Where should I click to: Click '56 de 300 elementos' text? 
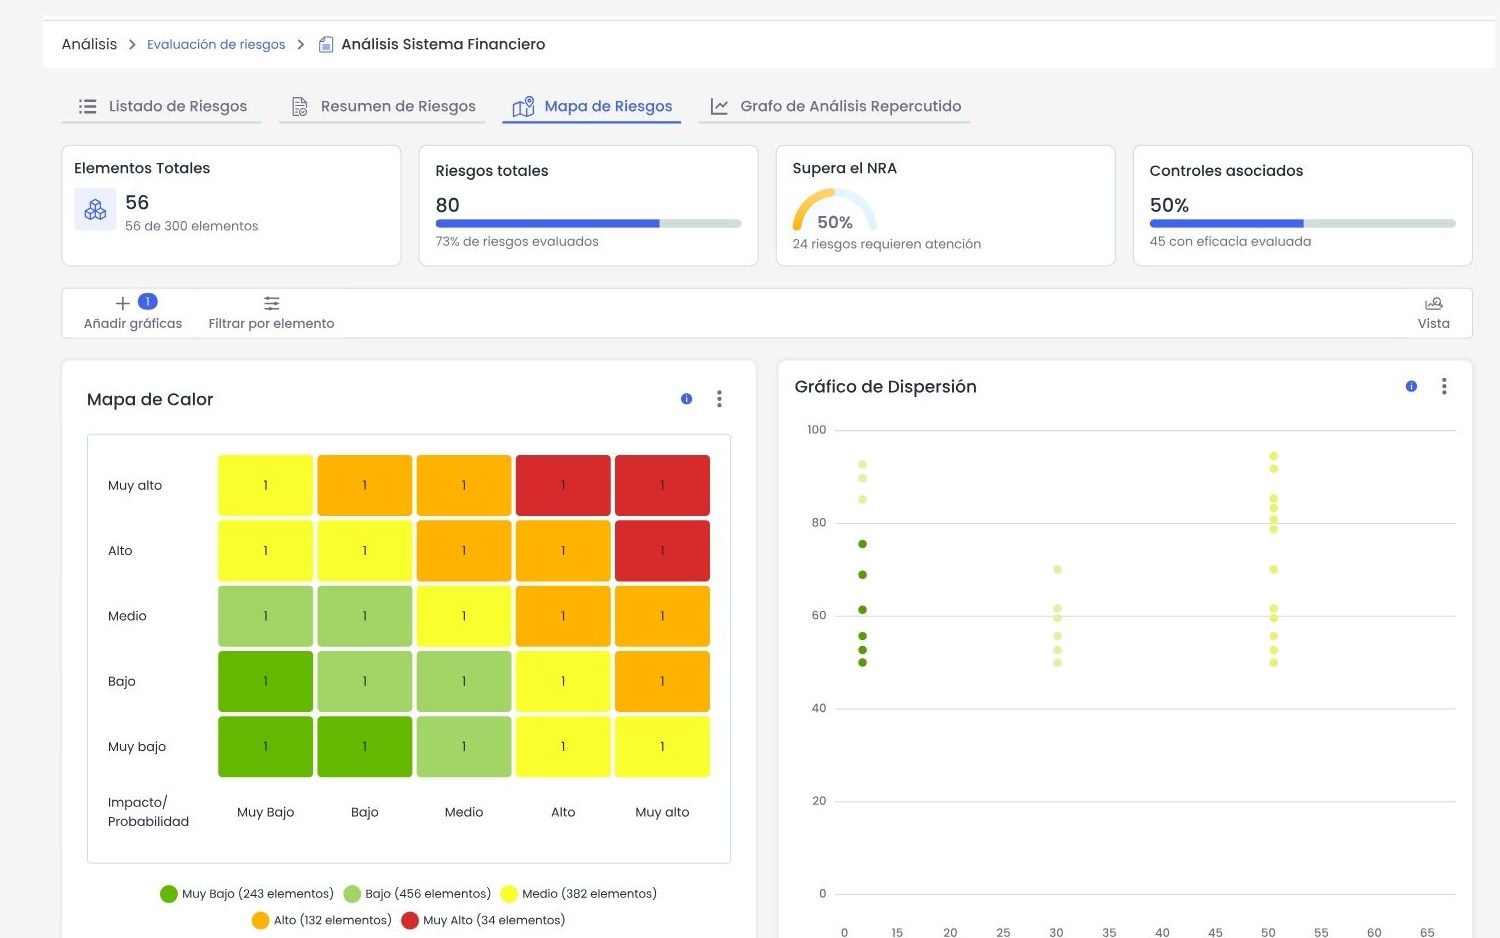pos(192,226)
